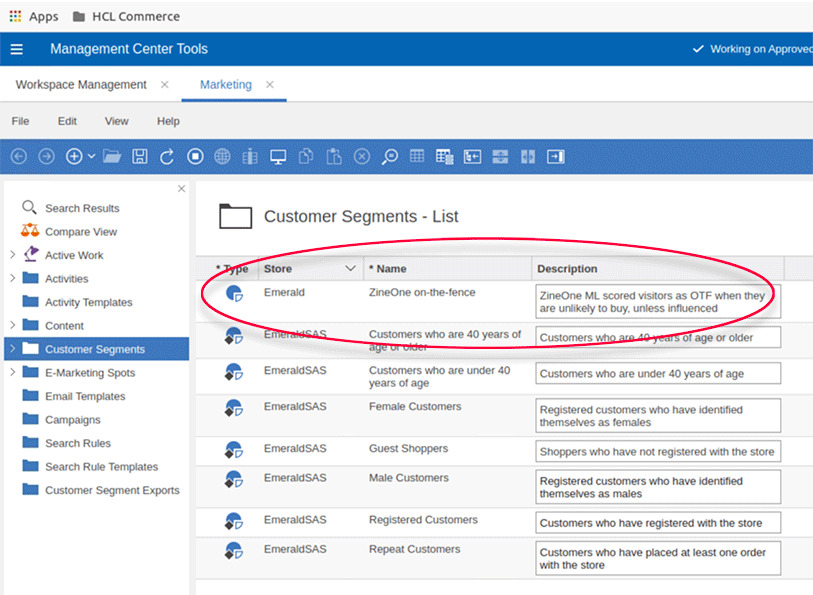The image size is (813, 595).
Task: Click the panel-with-right-arrow toolbar icon
Action: pos(555,157)
